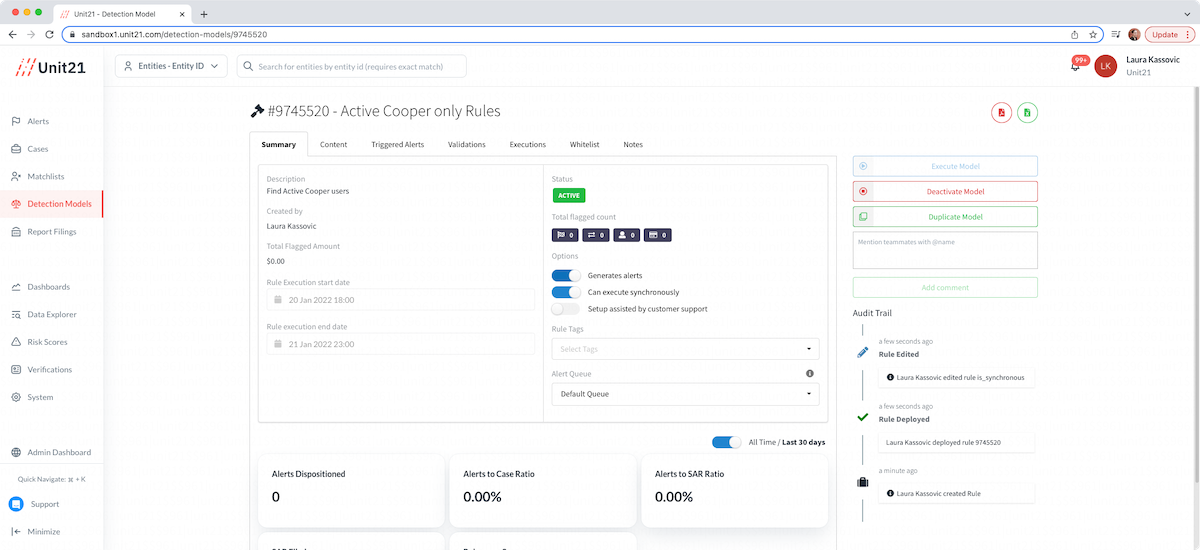1200x550 pixels.
Task: Toggle Can execute synchronously switch
Action: pyautogui.click(x=566, y=292)
